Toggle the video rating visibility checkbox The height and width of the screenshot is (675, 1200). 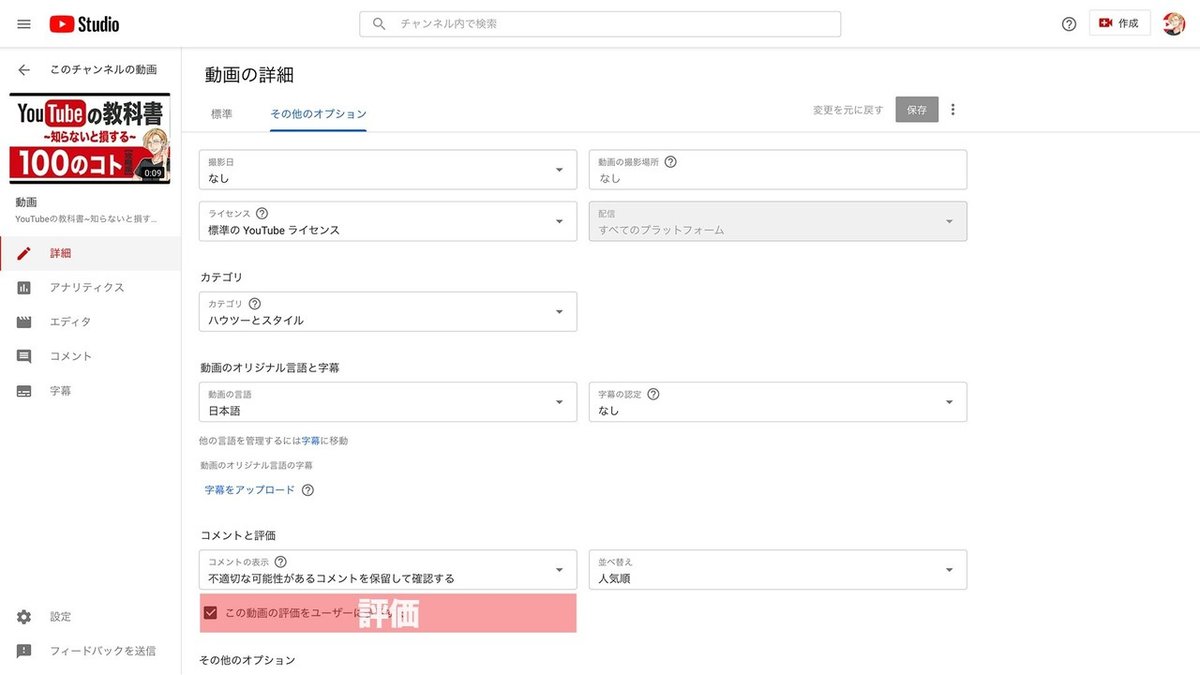tap(210, 613)
